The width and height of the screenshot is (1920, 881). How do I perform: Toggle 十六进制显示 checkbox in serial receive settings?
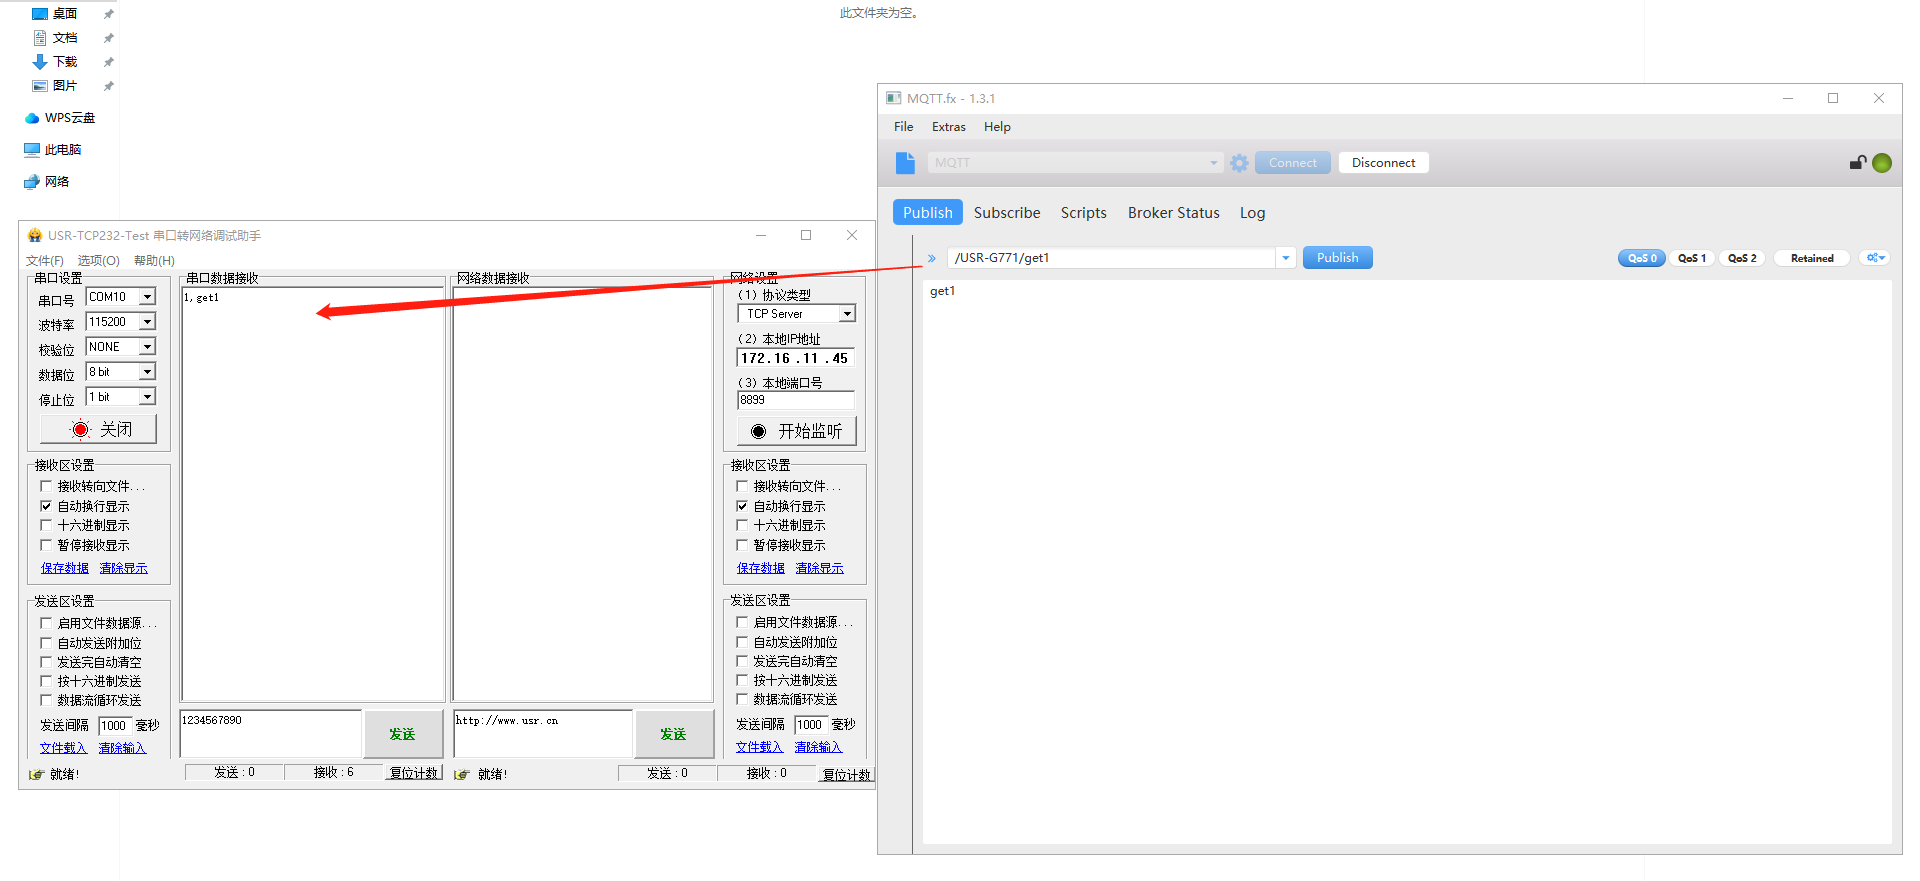(46, 525)
